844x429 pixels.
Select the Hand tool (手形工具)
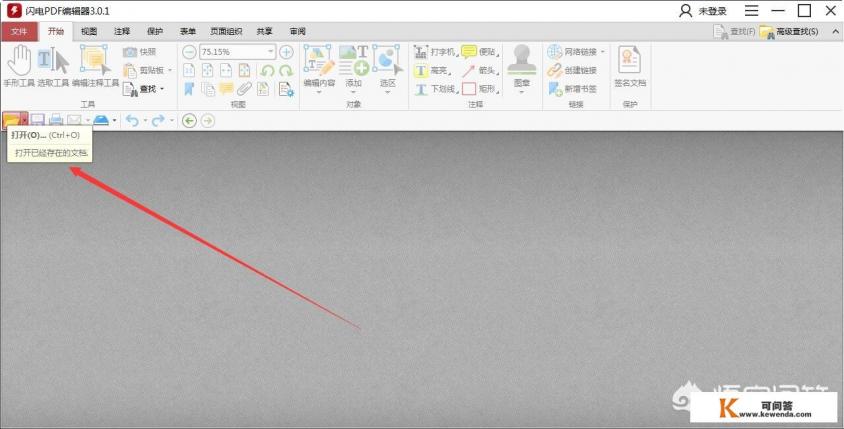[18, 65]
